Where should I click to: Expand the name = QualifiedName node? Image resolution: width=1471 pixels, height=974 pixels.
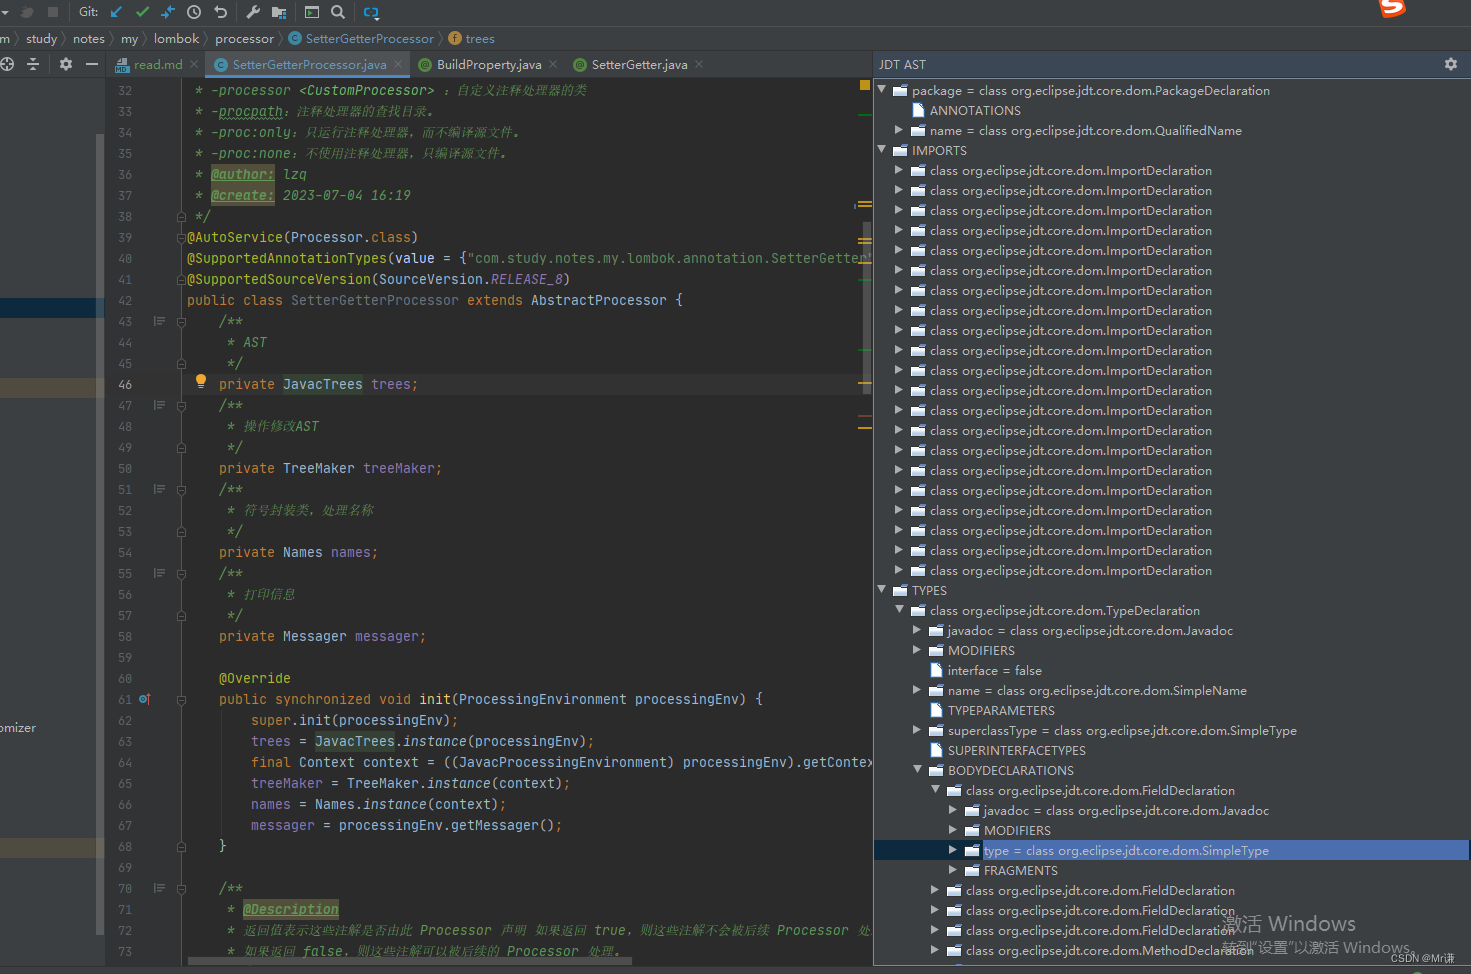coord(899,130)
